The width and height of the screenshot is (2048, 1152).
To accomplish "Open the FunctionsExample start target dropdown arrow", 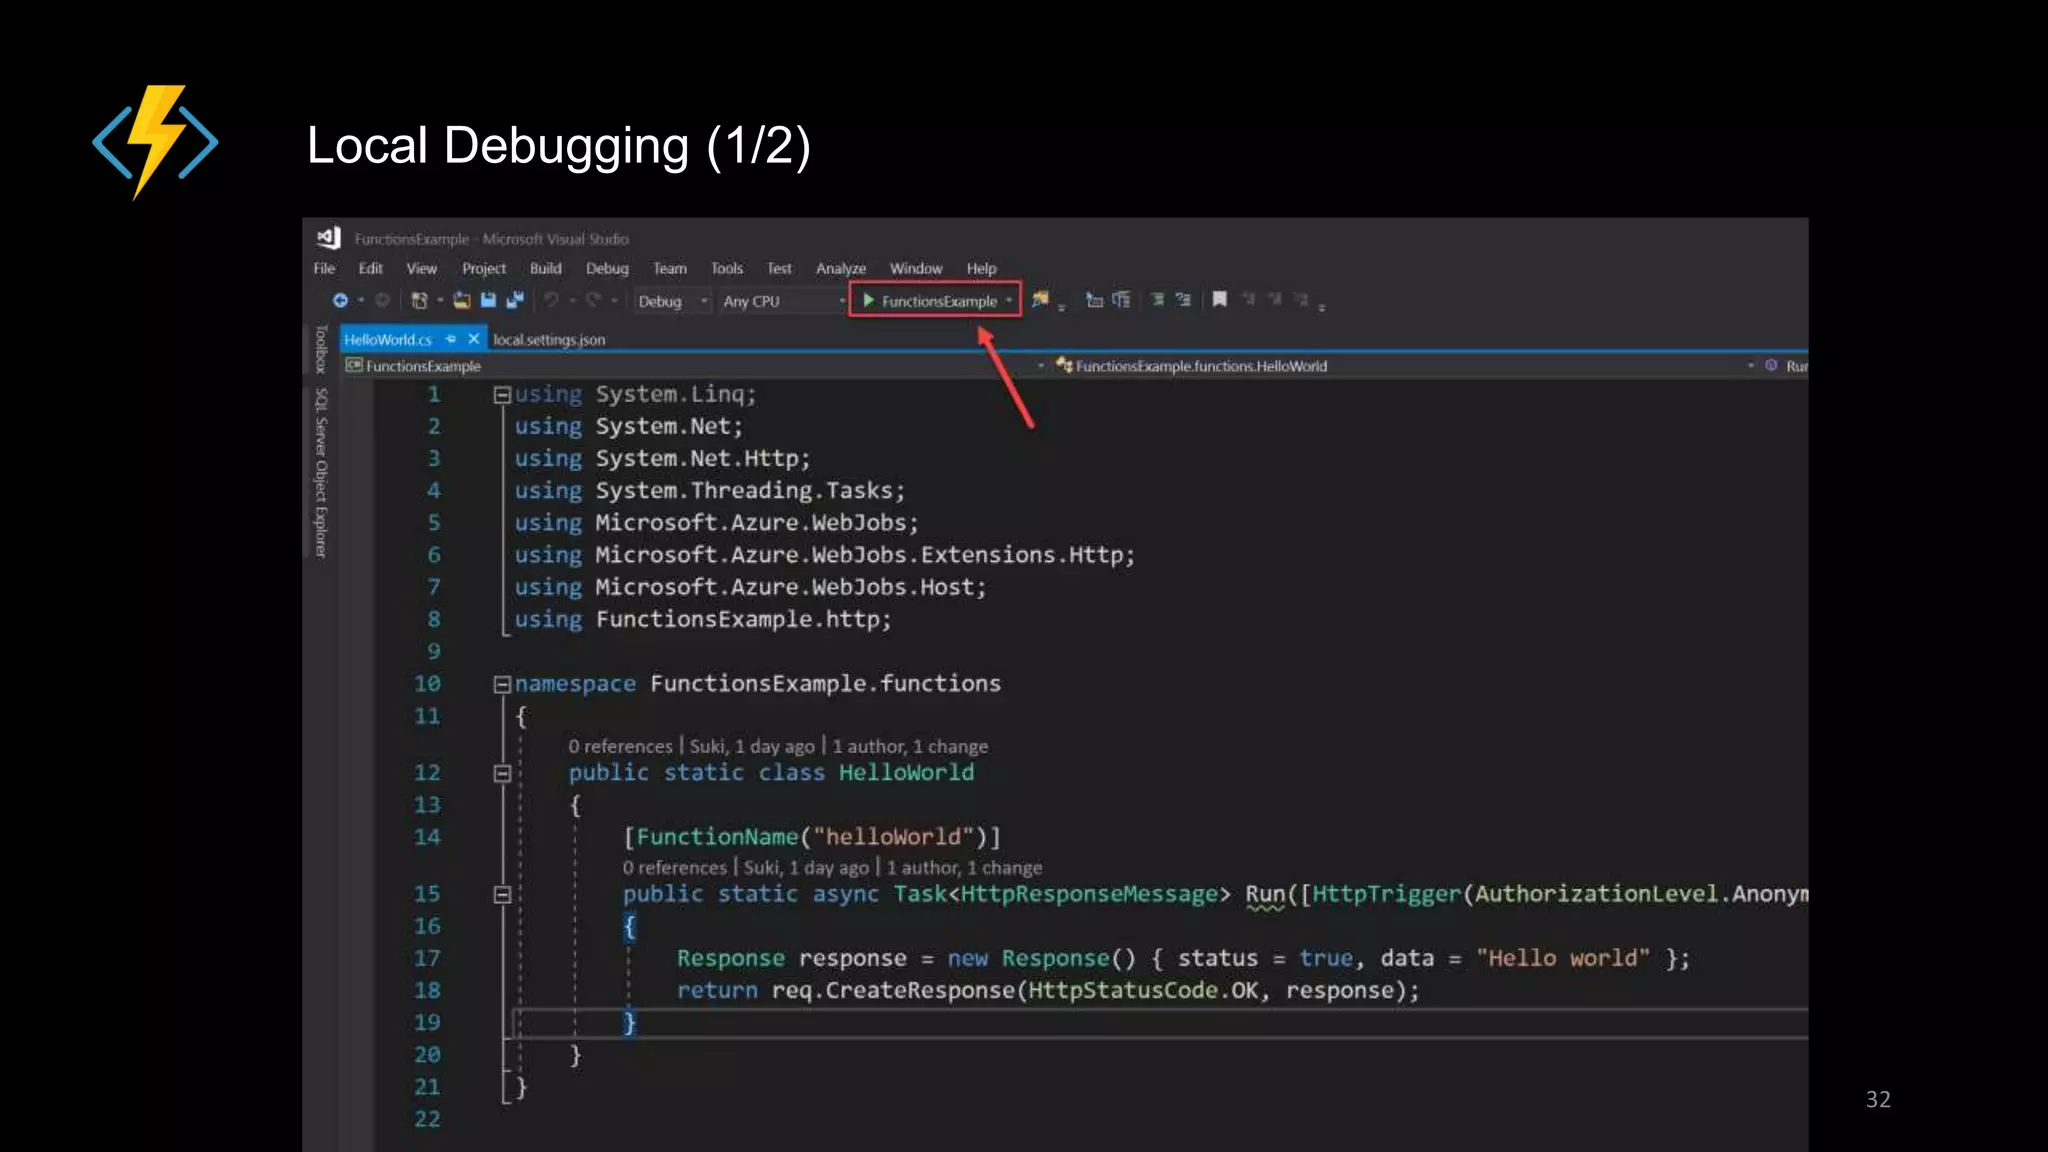I will point(1009,301).
